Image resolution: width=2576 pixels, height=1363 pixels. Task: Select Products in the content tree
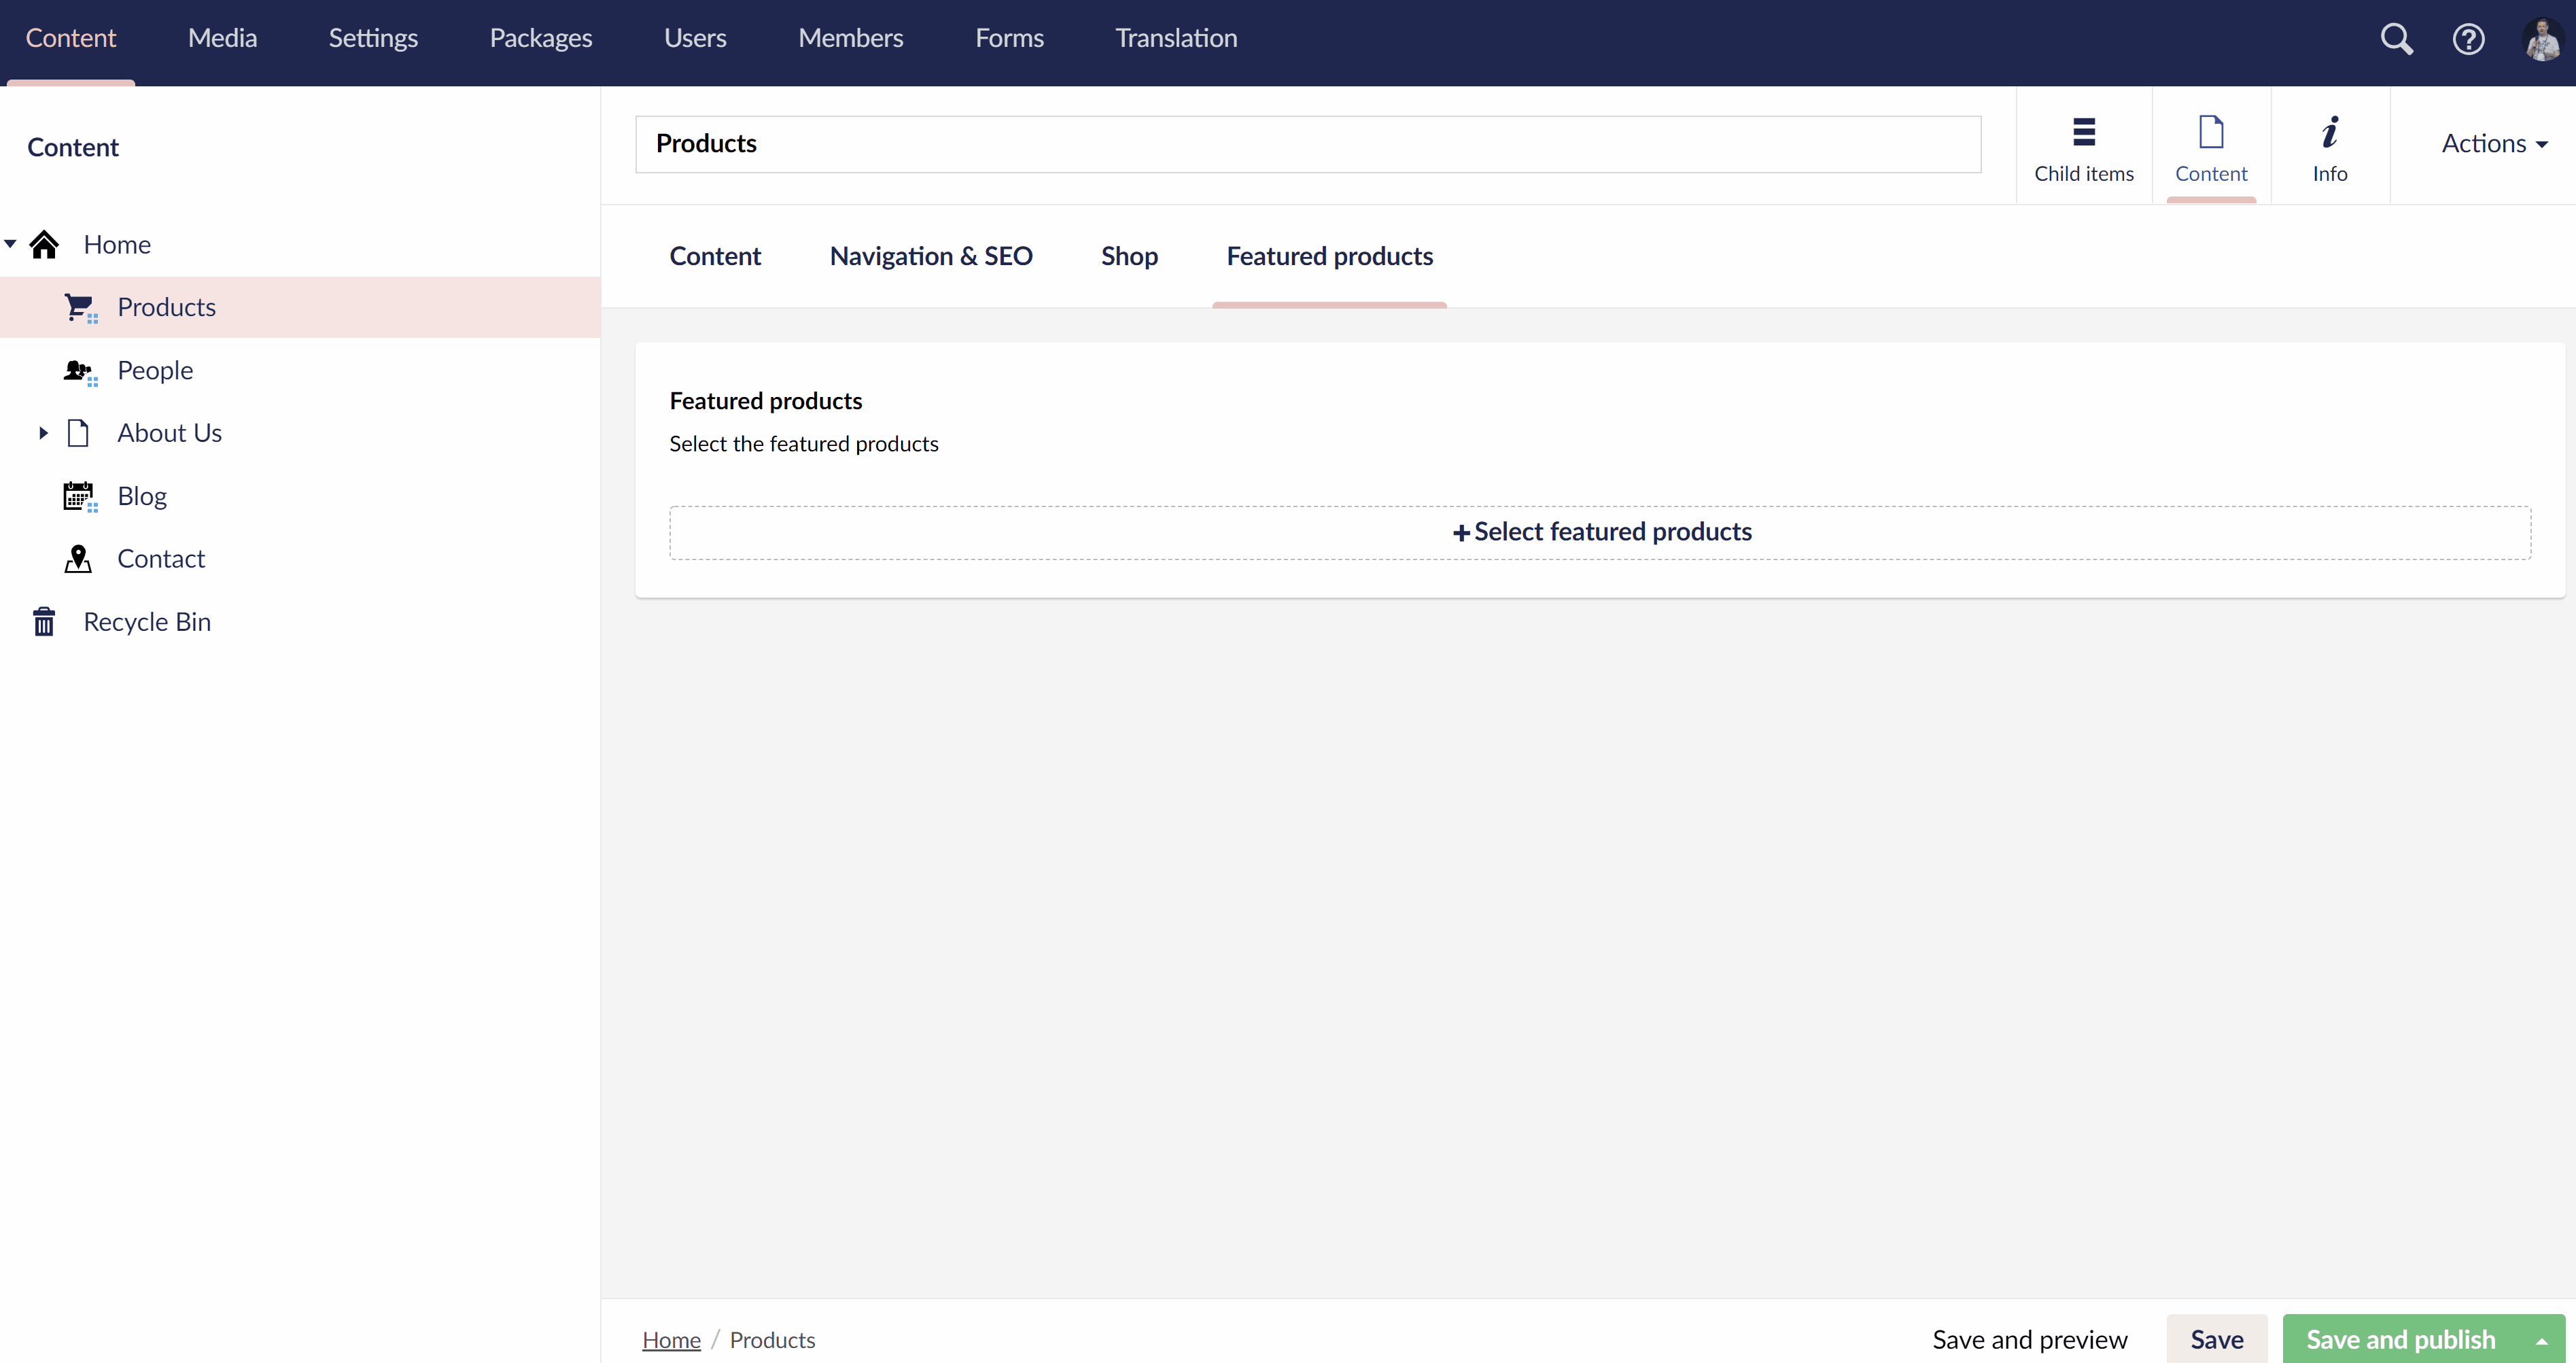[x=166, y=307]
